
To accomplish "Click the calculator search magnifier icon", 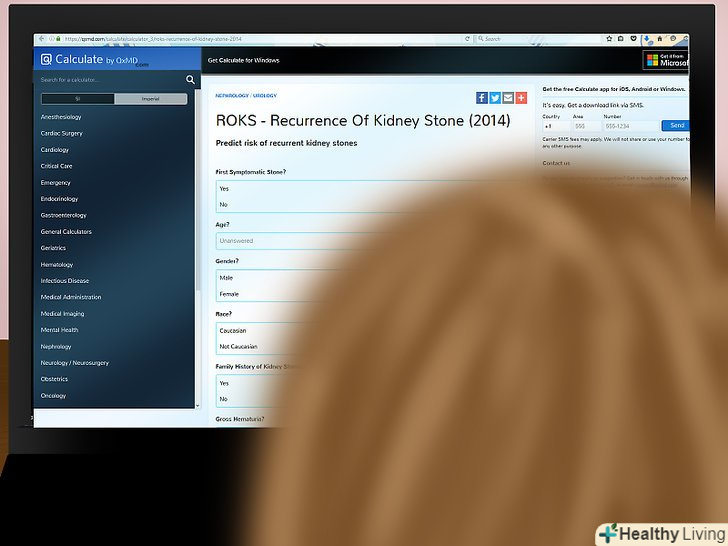I will coord(190,79).
